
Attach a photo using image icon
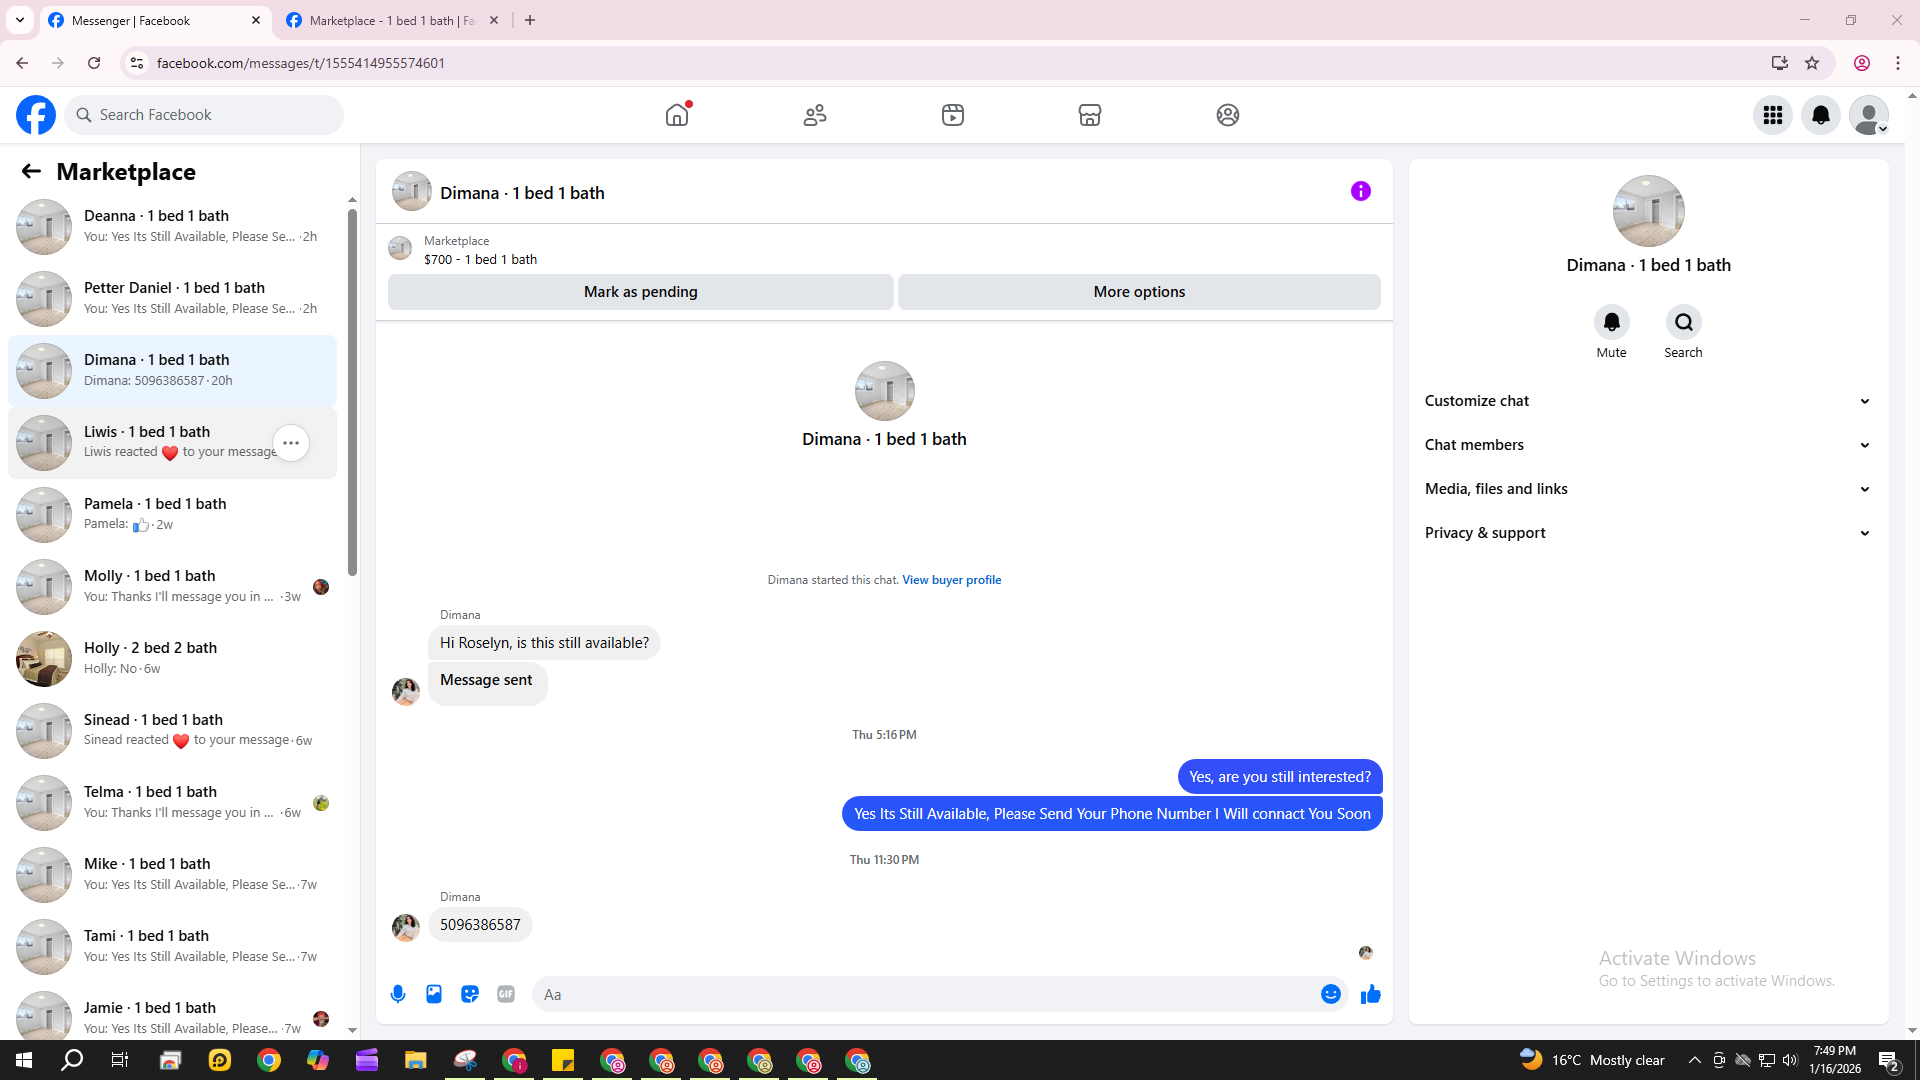pos(434,994)
